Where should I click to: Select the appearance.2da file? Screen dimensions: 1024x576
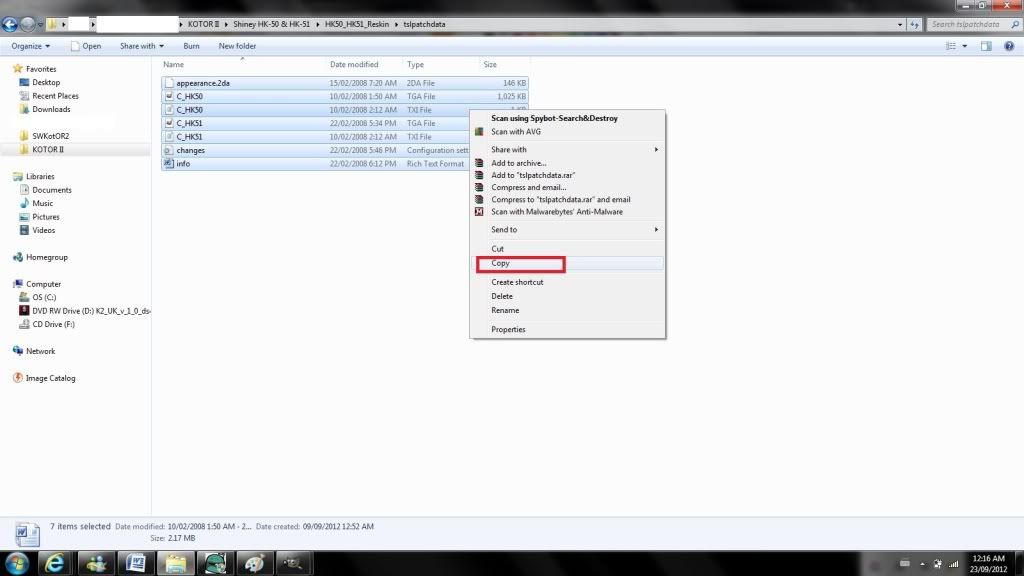point(203,83)
